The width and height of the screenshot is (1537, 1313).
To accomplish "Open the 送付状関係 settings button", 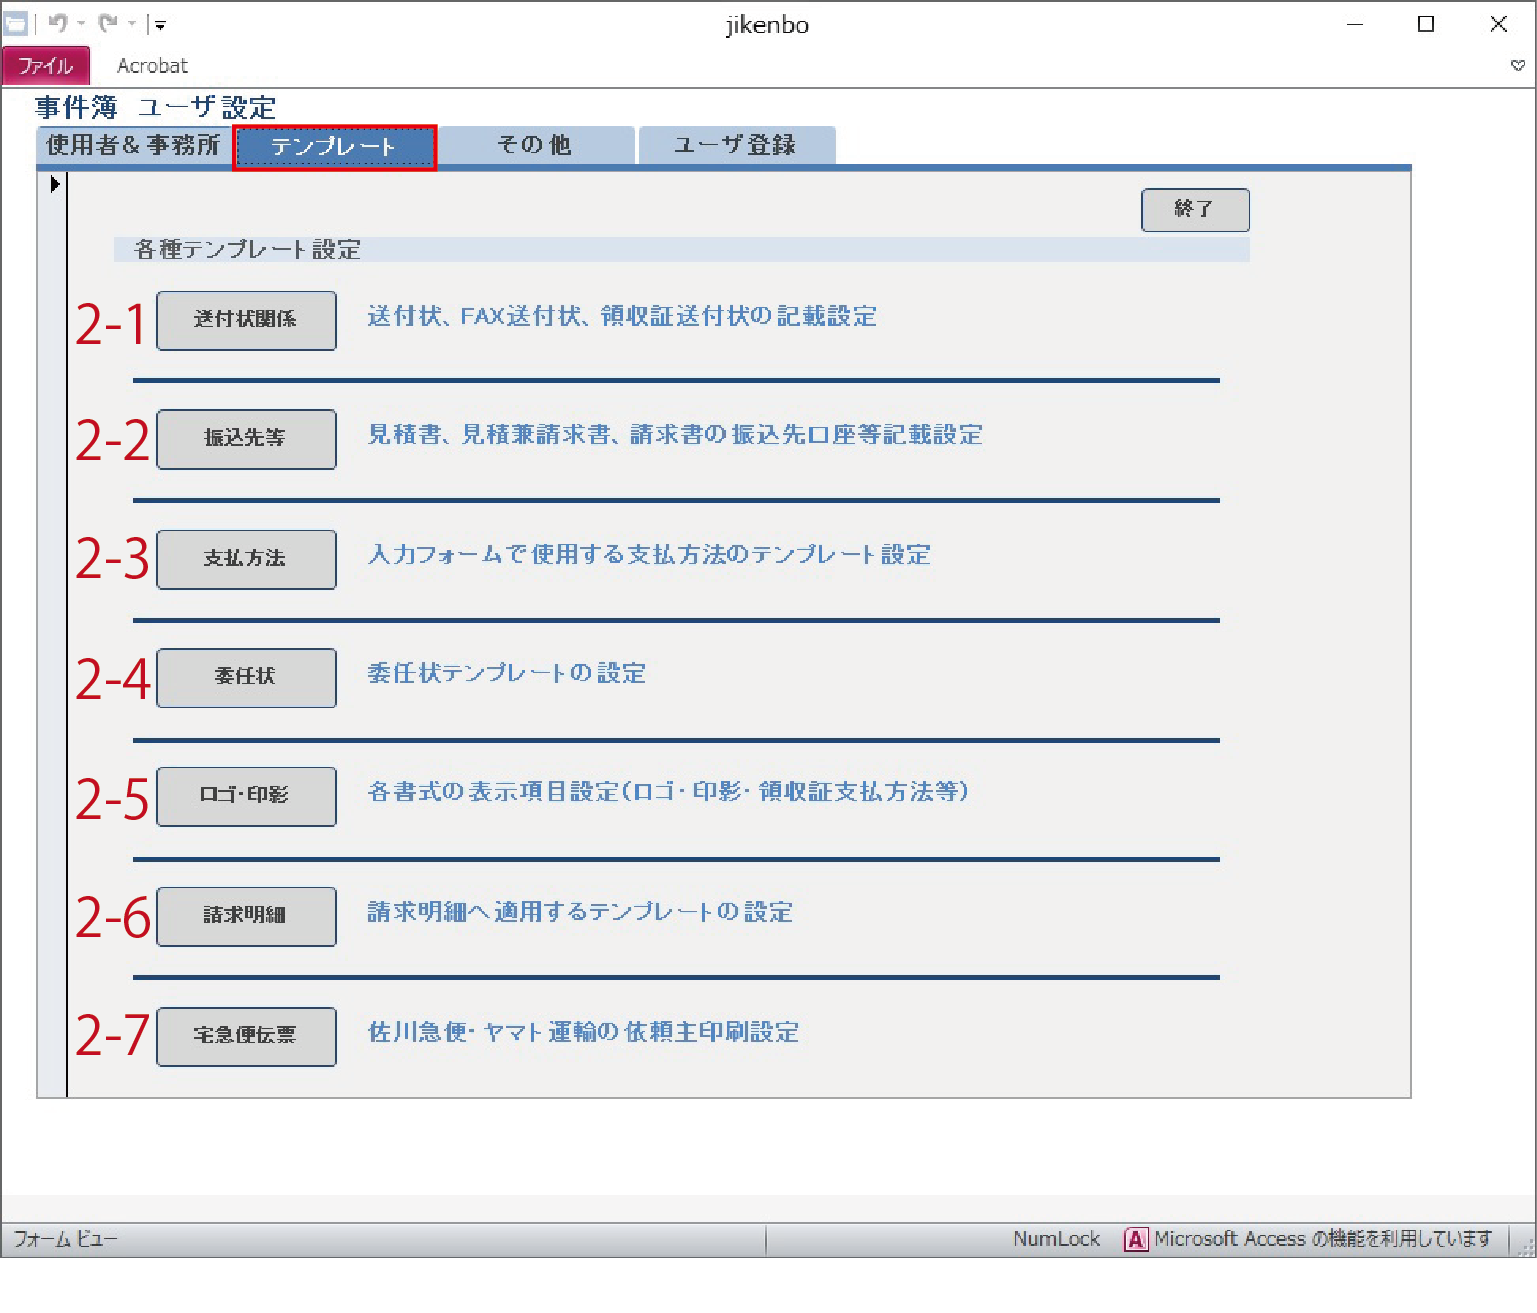I will tap(246, 320).
